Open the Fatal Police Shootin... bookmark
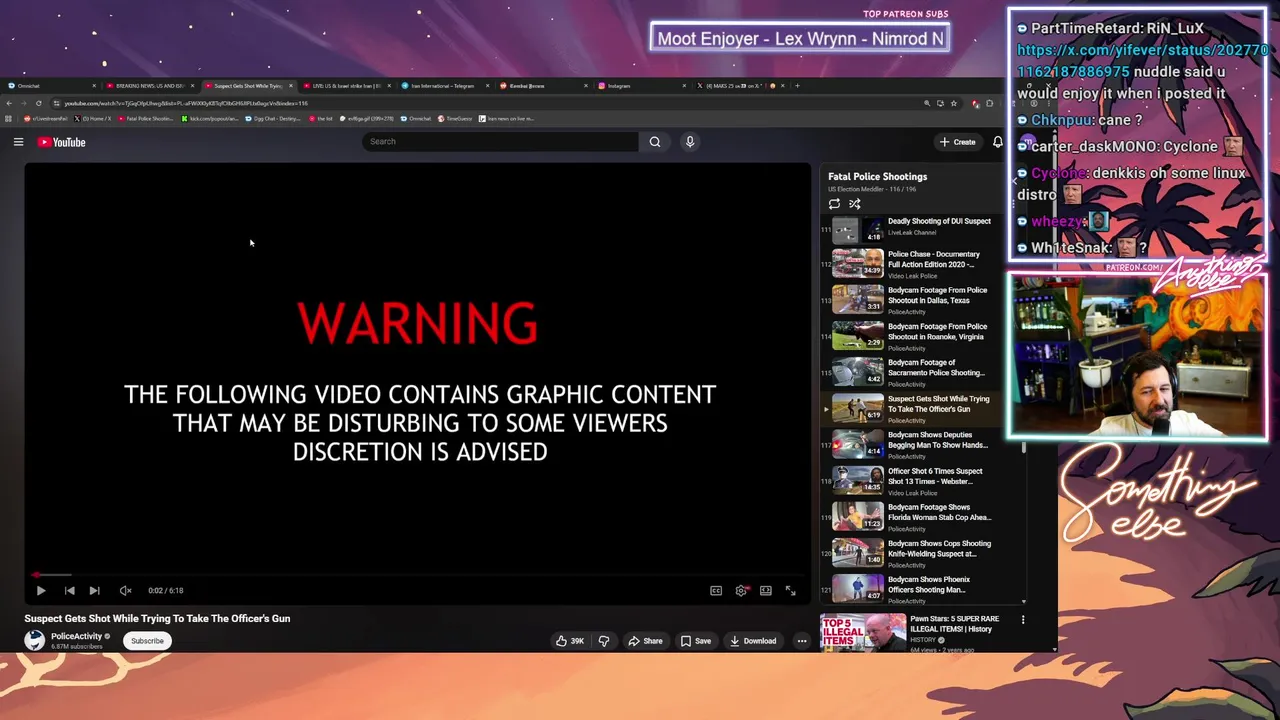 click(146, 119)
